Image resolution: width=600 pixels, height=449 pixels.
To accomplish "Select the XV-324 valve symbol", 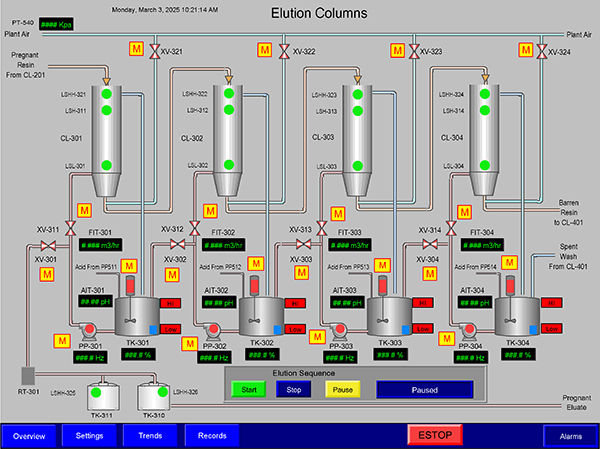I will point(541,50).
